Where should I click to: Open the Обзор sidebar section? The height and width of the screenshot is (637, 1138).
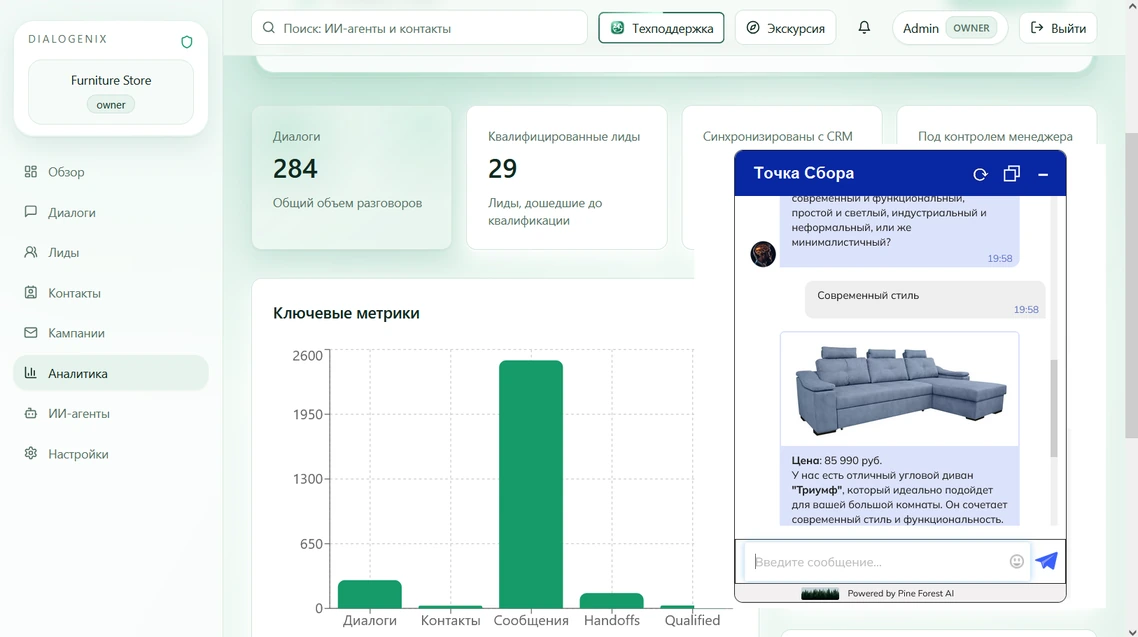tap(110, 172)
